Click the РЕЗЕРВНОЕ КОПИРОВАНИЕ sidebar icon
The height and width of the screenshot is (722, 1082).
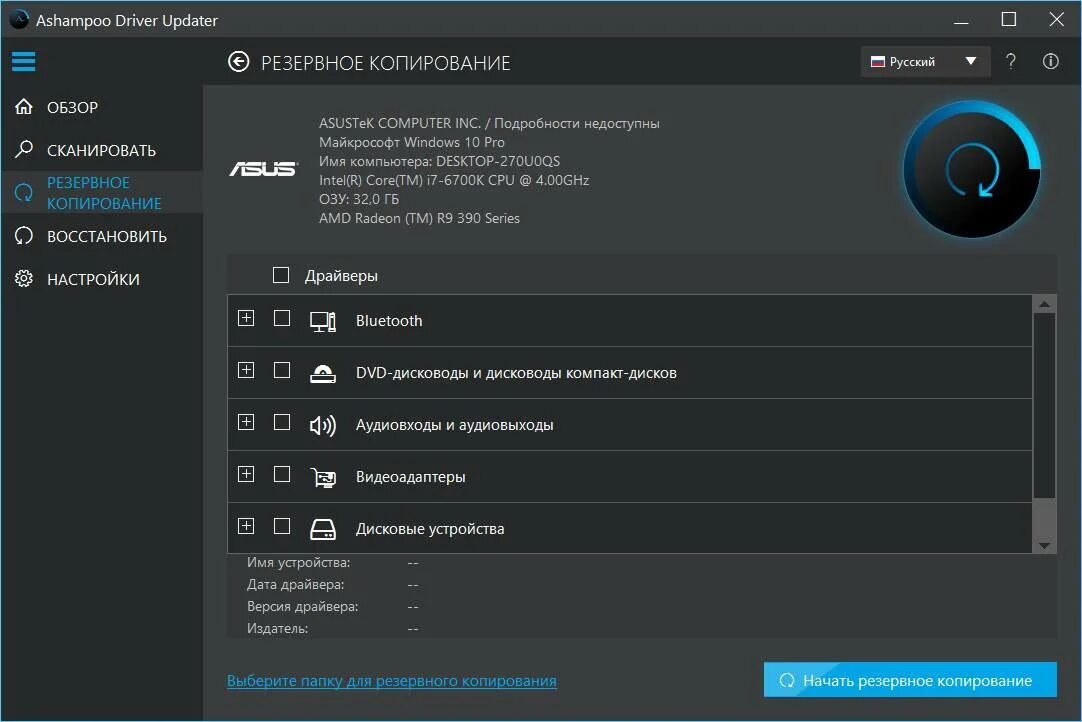pos(24,193)
